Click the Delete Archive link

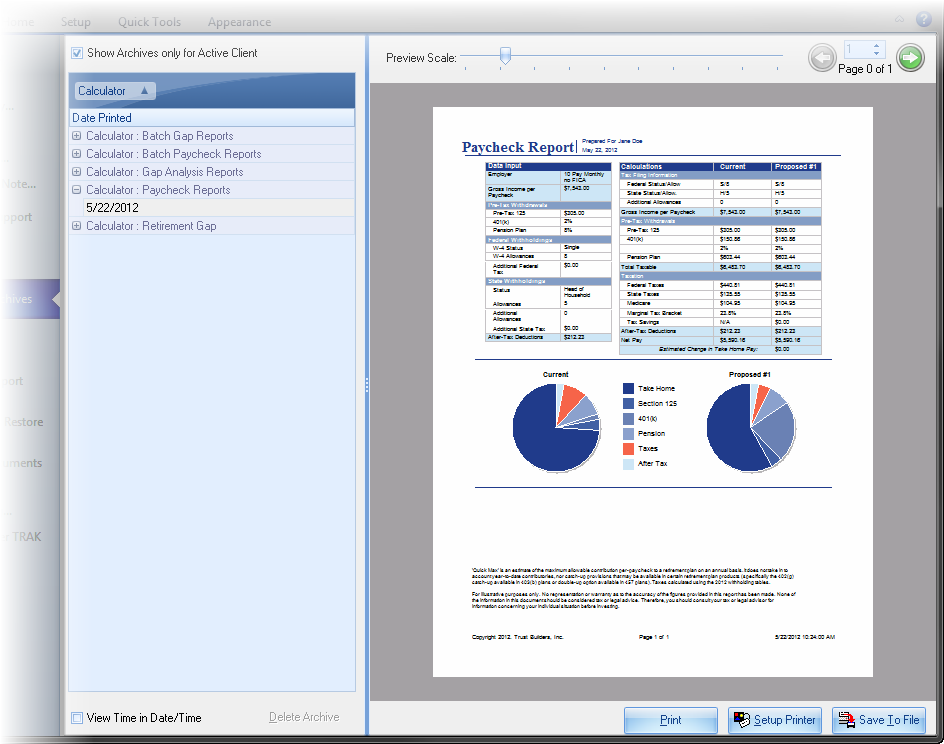pyautogui.click(x=304, y=717)
